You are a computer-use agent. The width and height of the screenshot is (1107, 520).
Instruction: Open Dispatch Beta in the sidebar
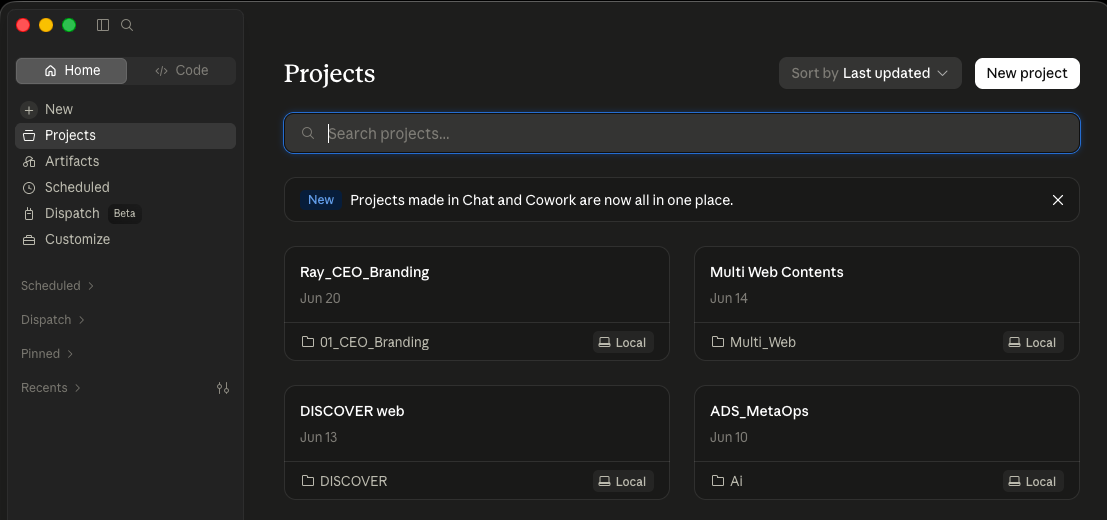coord(126,214)
